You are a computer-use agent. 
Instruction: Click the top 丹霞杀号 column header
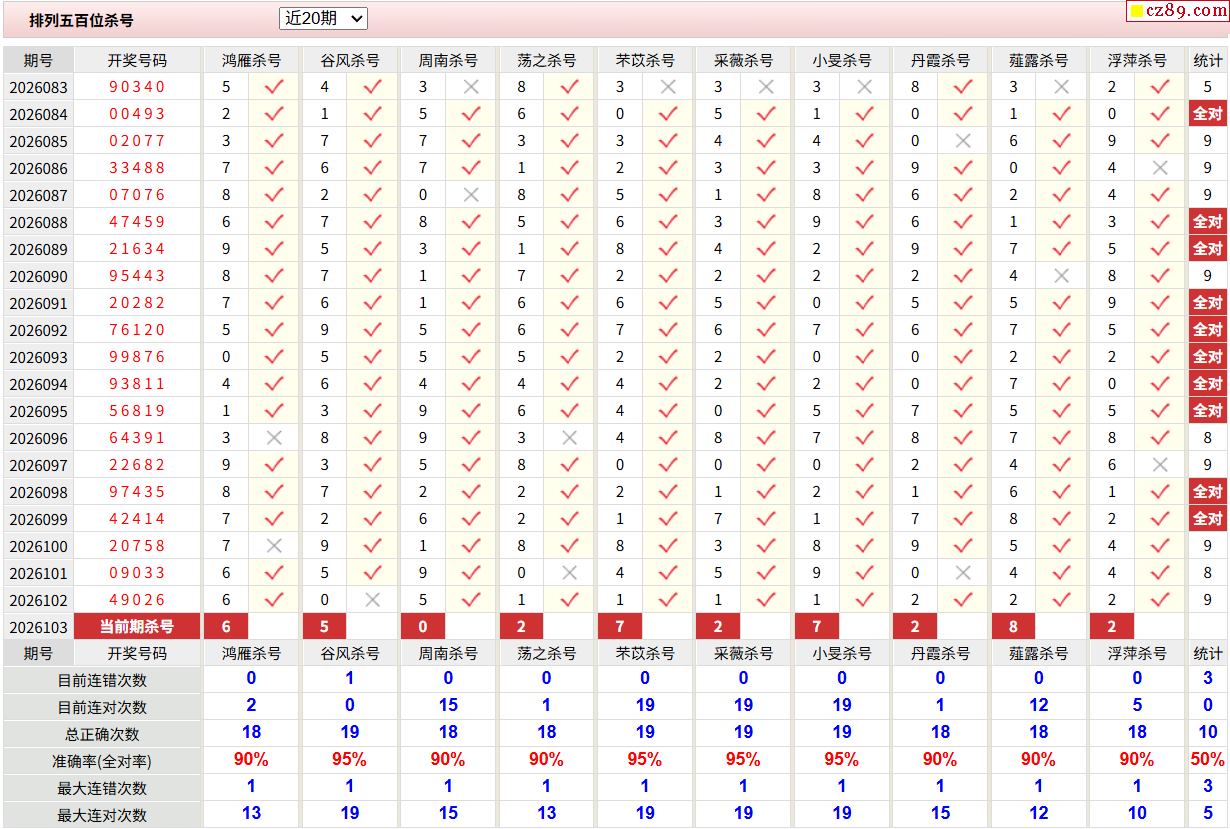[x=940, y=61]
